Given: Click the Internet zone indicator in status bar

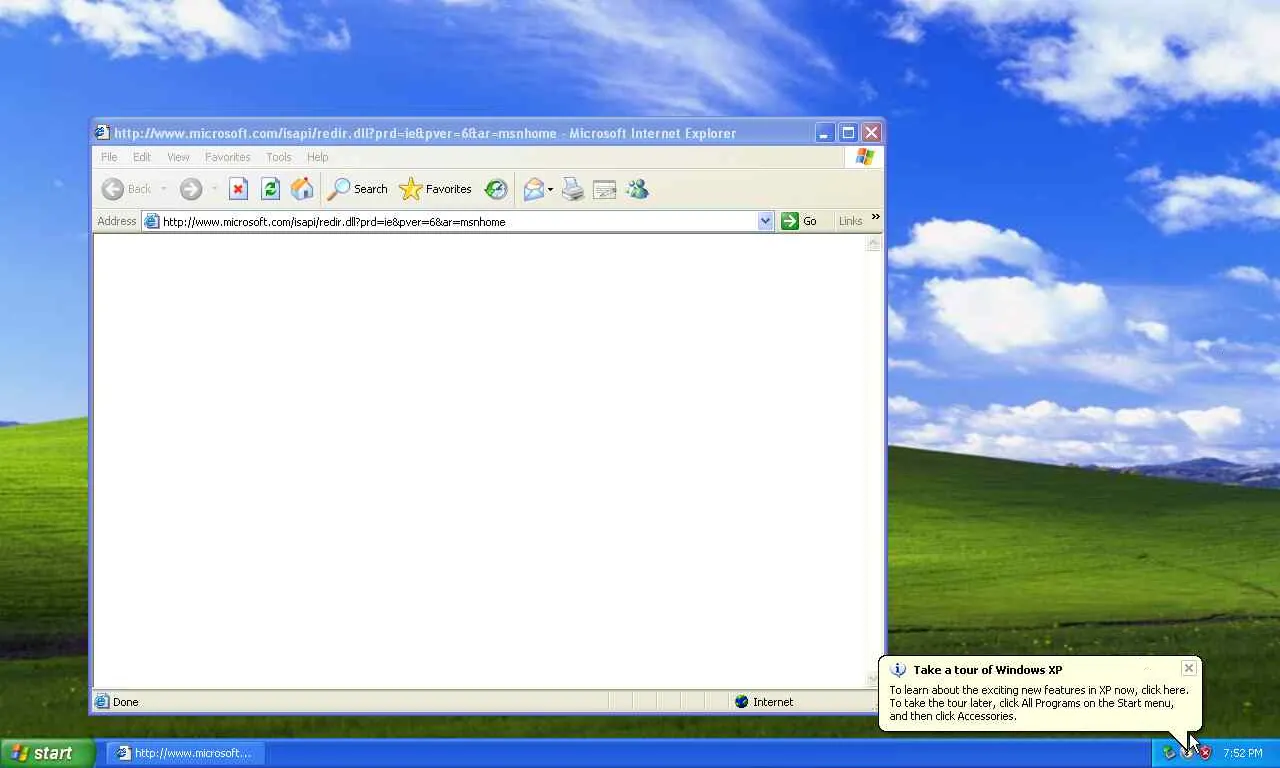Looking at the screenshot, I should click(x=764, y=702).
